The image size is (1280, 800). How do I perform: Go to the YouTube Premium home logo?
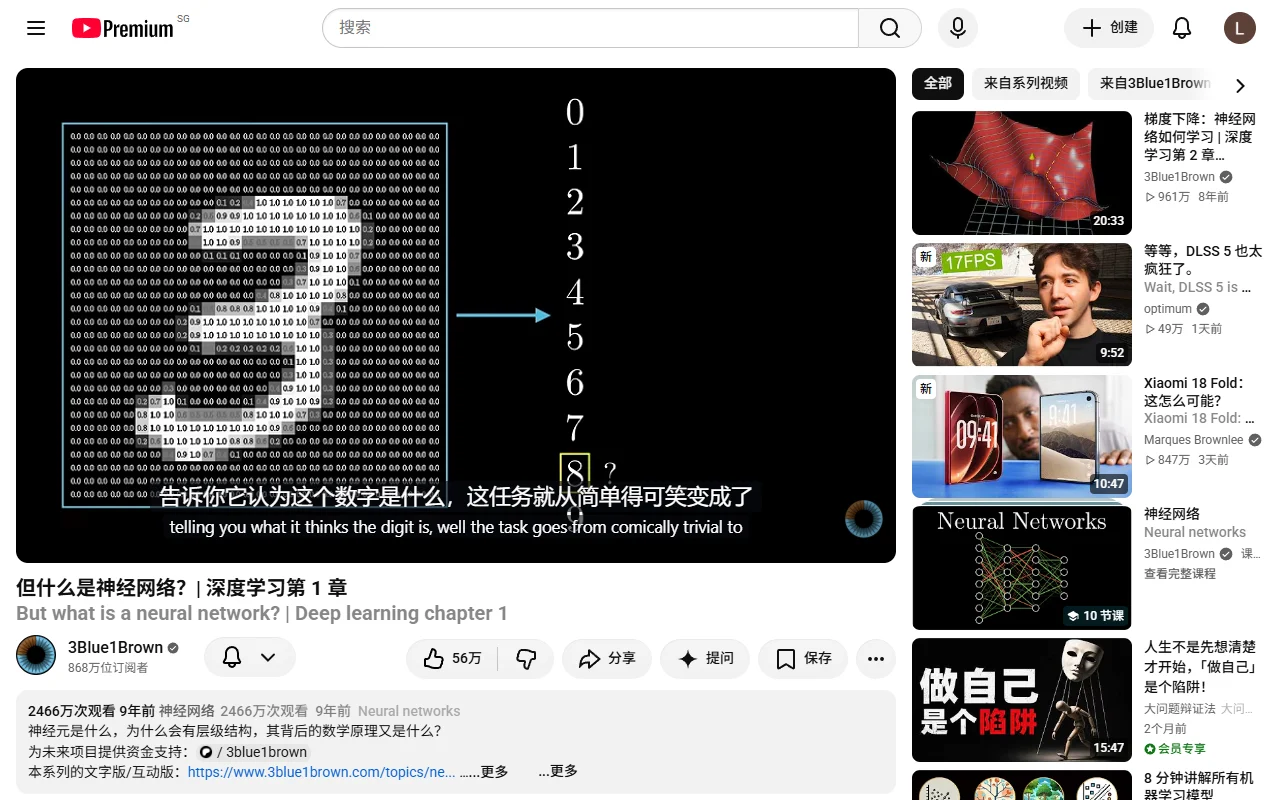point(123,28)
